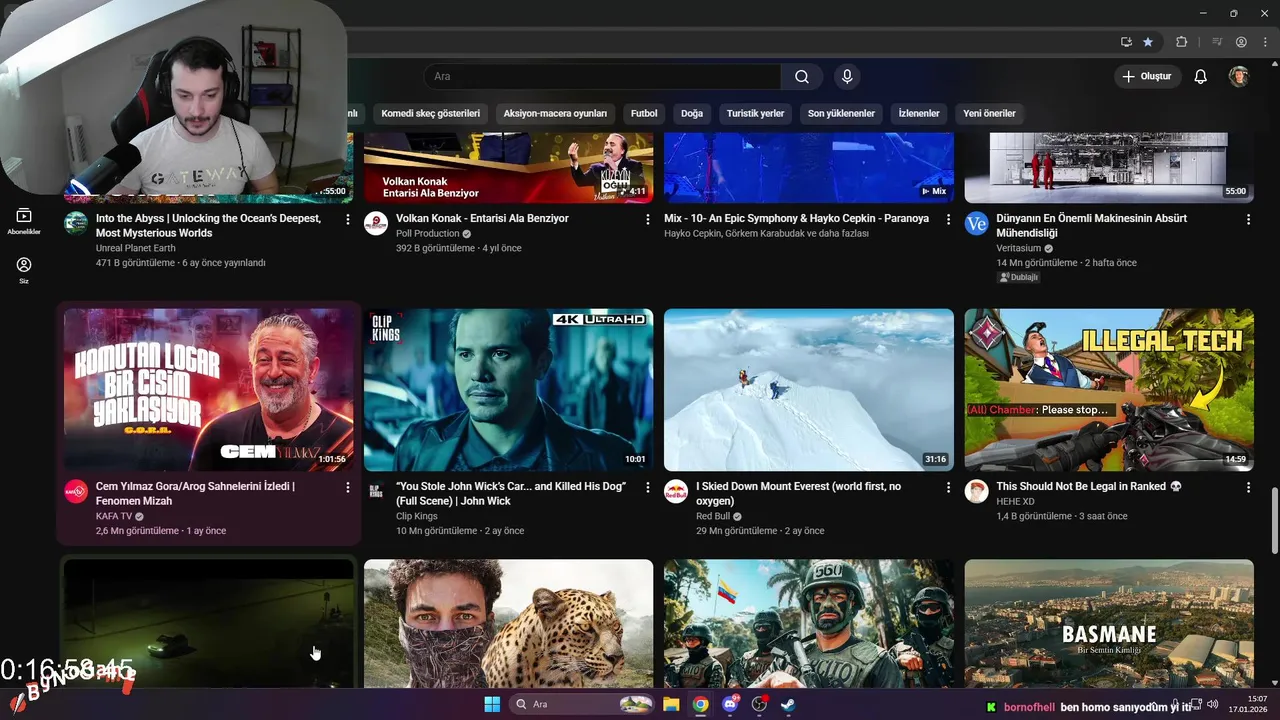Open OBS Studio from taskbar

pos(759,704)
